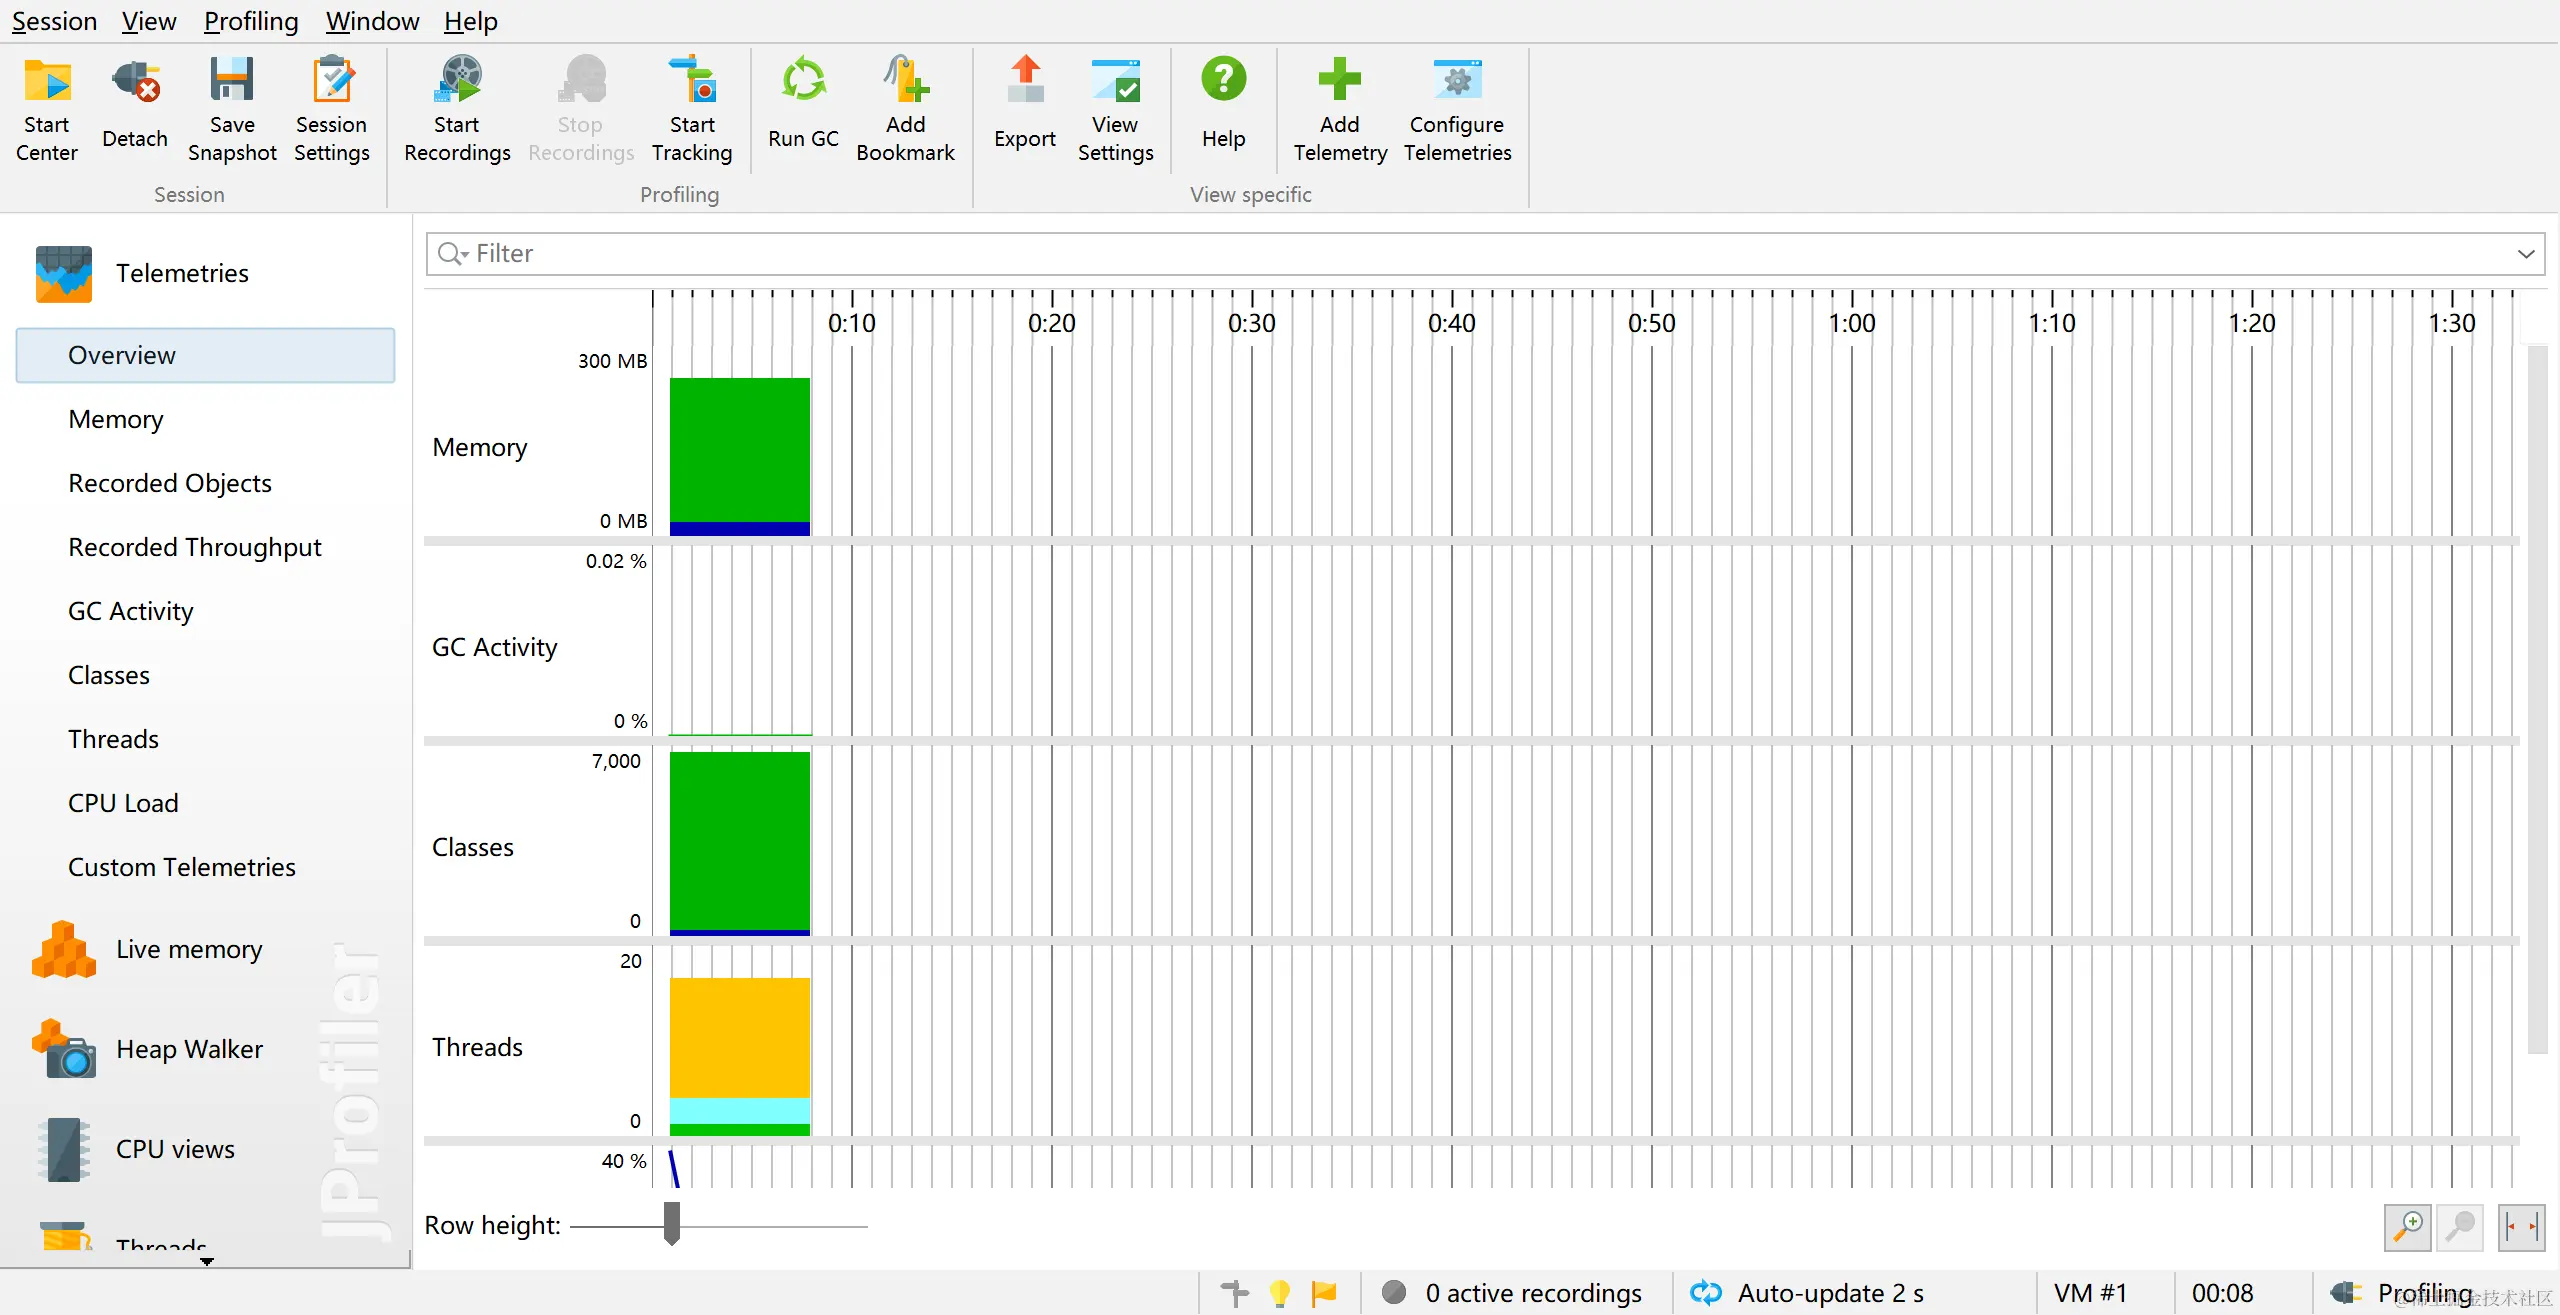Expand the Live memory section
This screenshot has height=1315, width=2560.
189,949
